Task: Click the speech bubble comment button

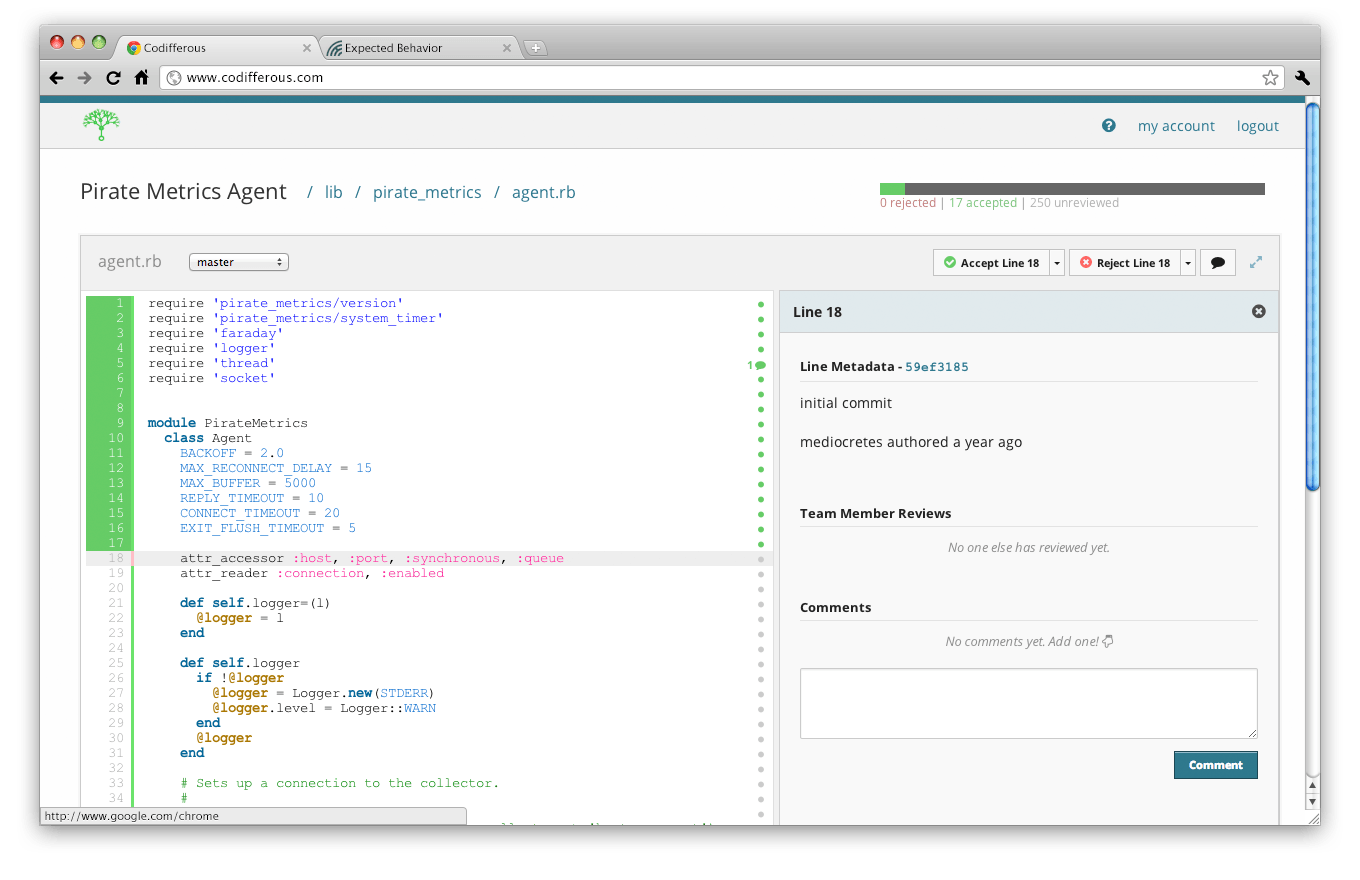Action: (x=1218, y=263)
